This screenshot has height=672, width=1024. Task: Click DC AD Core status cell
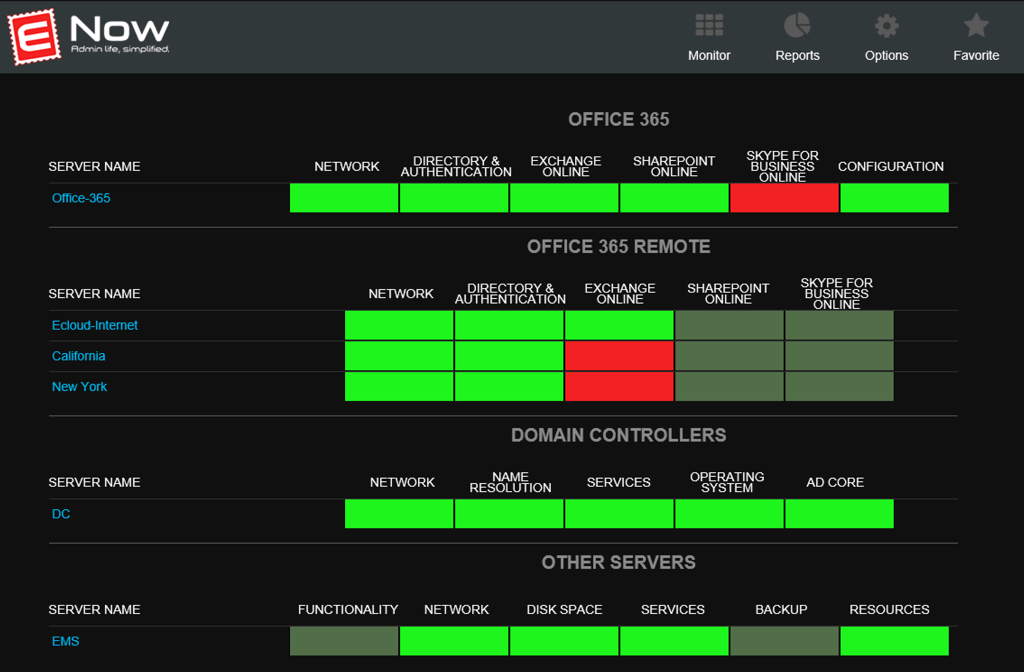tap(839, 514)
